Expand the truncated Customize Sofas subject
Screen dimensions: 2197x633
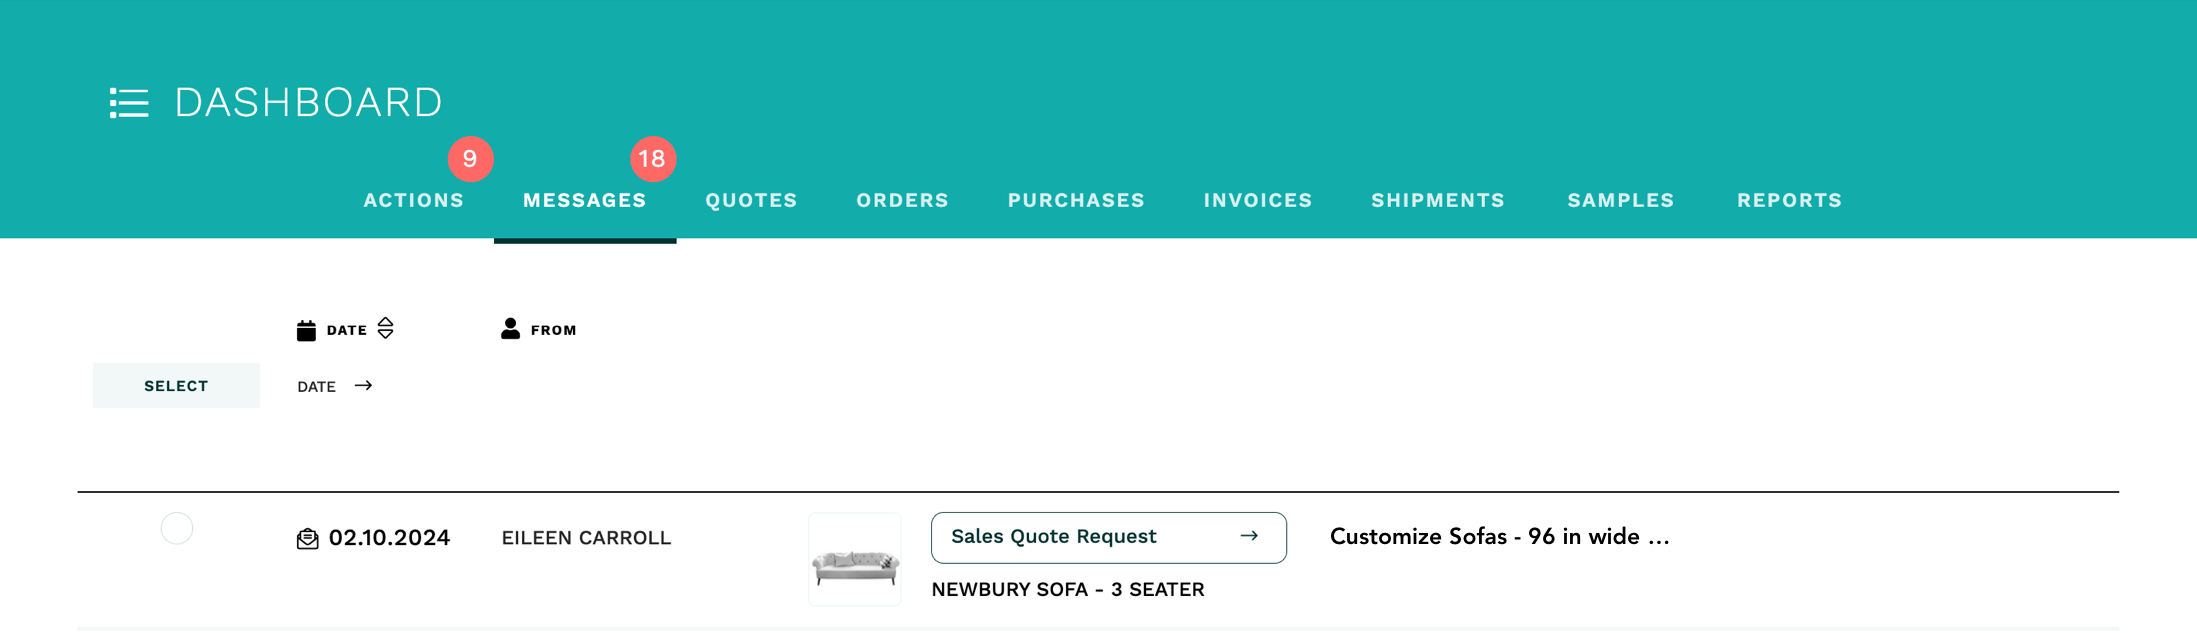click(1499, 536)
